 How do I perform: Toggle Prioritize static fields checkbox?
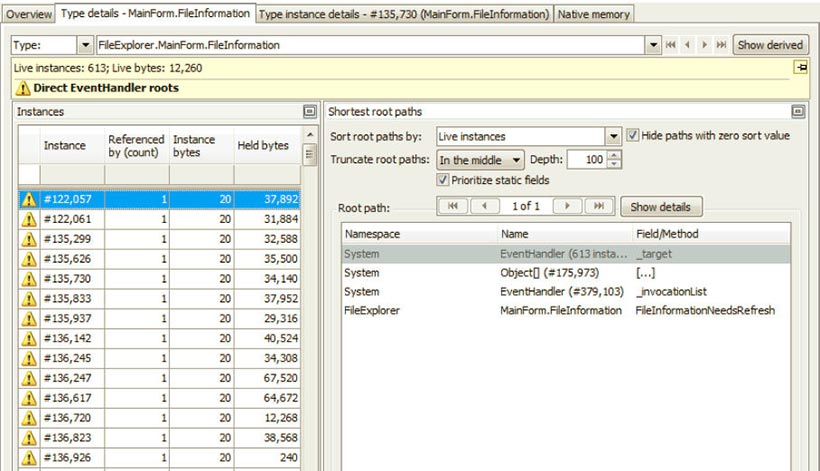[x=442, y=180]
